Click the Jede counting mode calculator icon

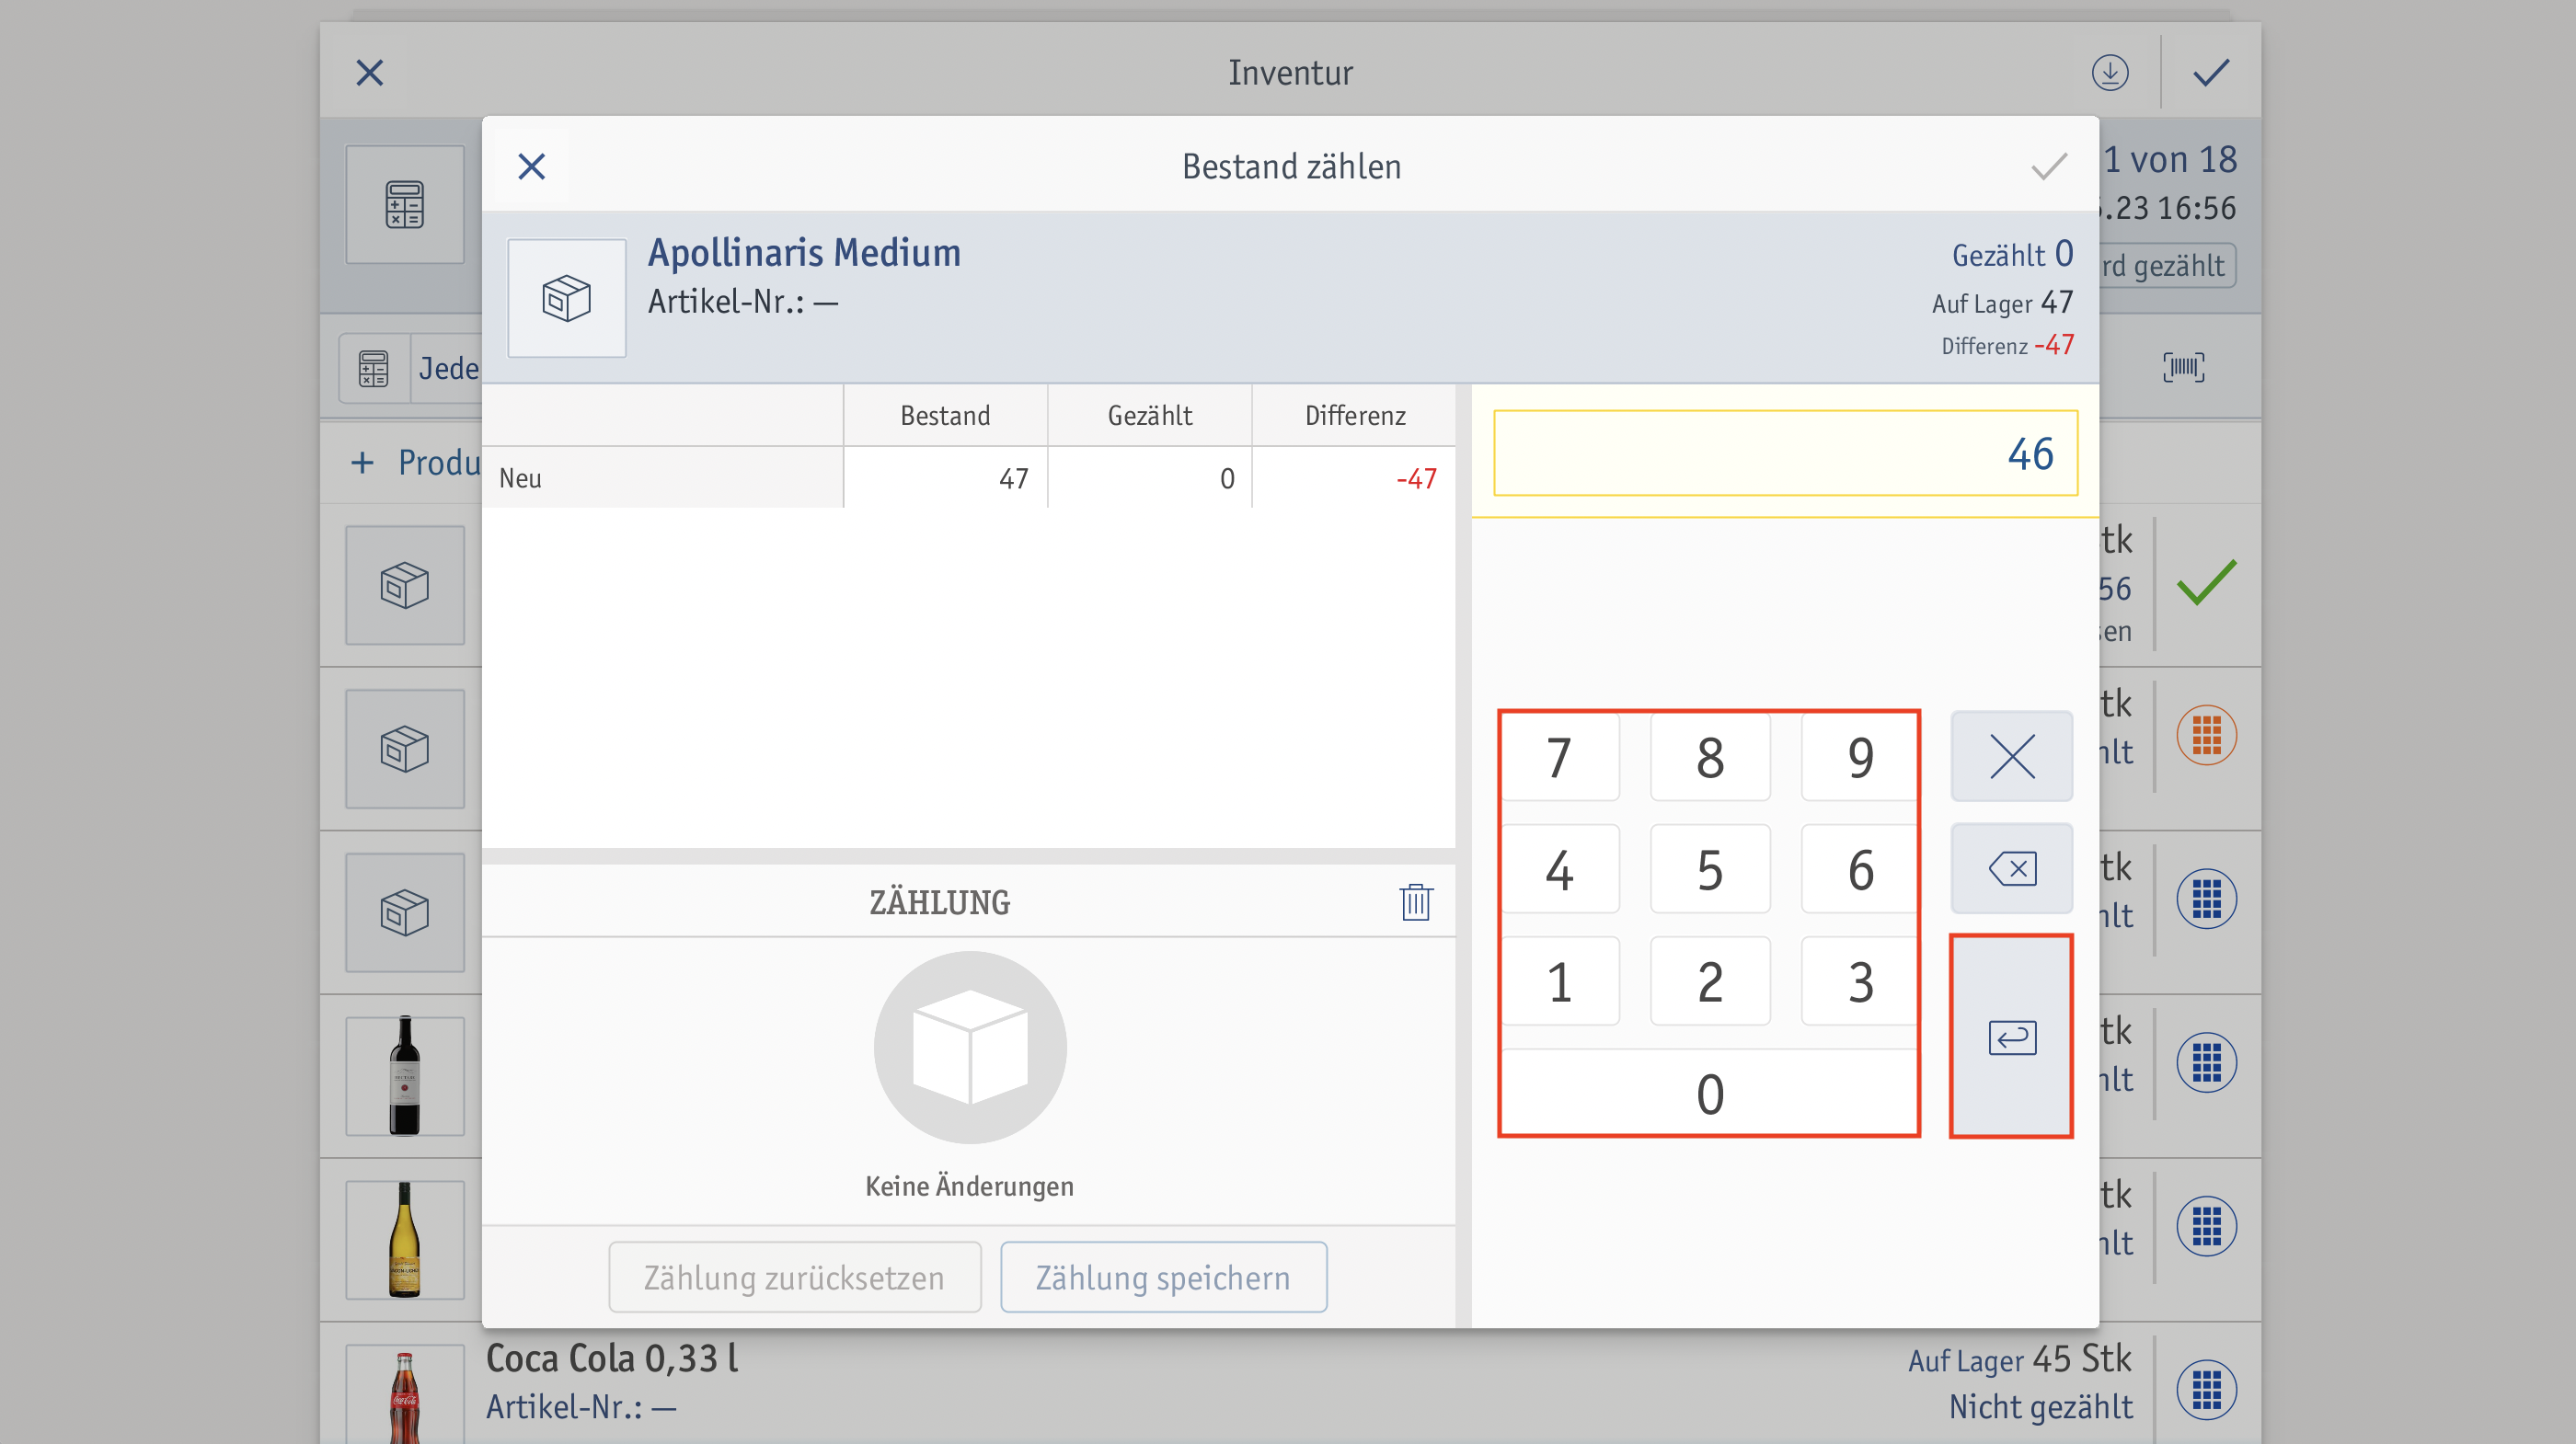coord(374,368)
